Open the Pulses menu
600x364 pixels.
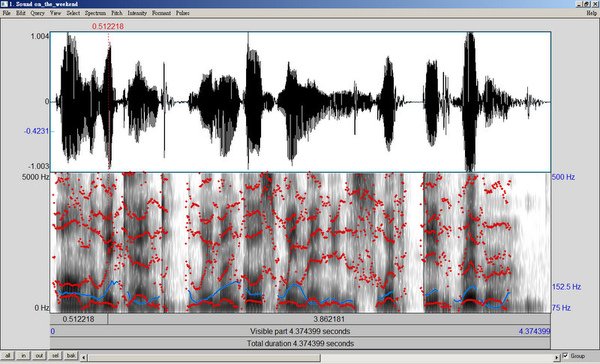pos(183,13)
